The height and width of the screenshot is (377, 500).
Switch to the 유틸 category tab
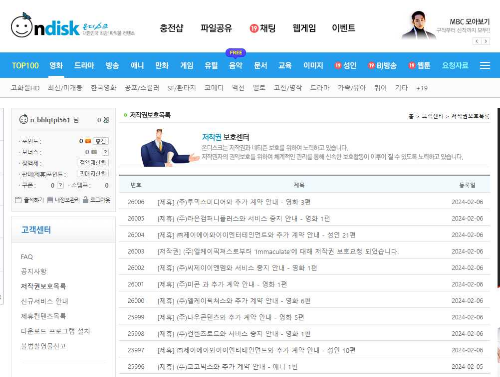211,65
